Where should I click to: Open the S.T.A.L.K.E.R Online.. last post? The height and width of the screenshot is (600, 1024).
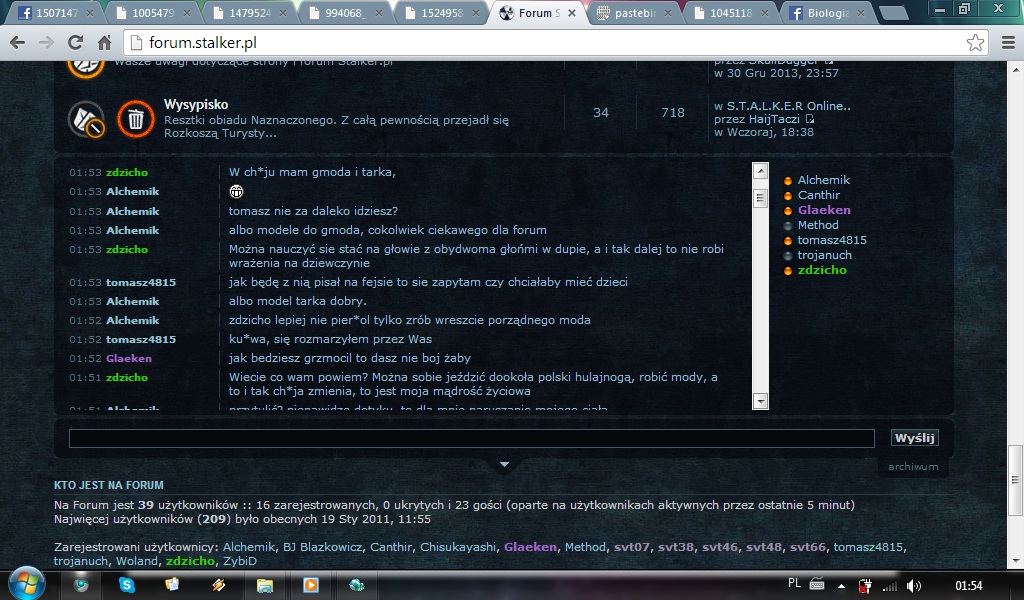[788, 106]
